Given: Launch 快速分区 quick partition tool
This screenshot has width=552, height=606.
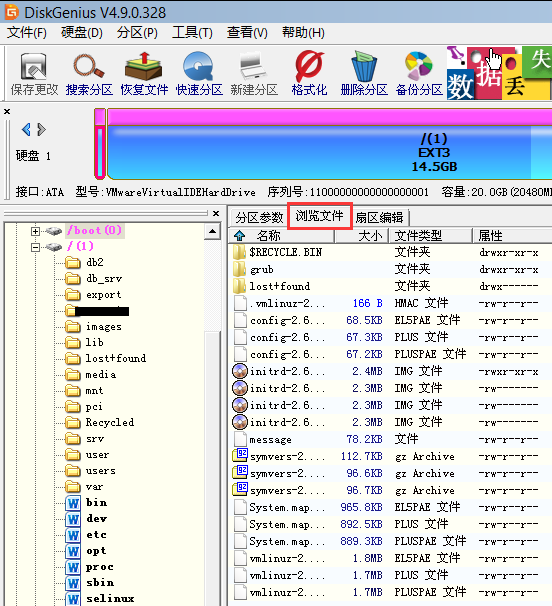Looking at the screenshot, I should [x=199, y=74].
